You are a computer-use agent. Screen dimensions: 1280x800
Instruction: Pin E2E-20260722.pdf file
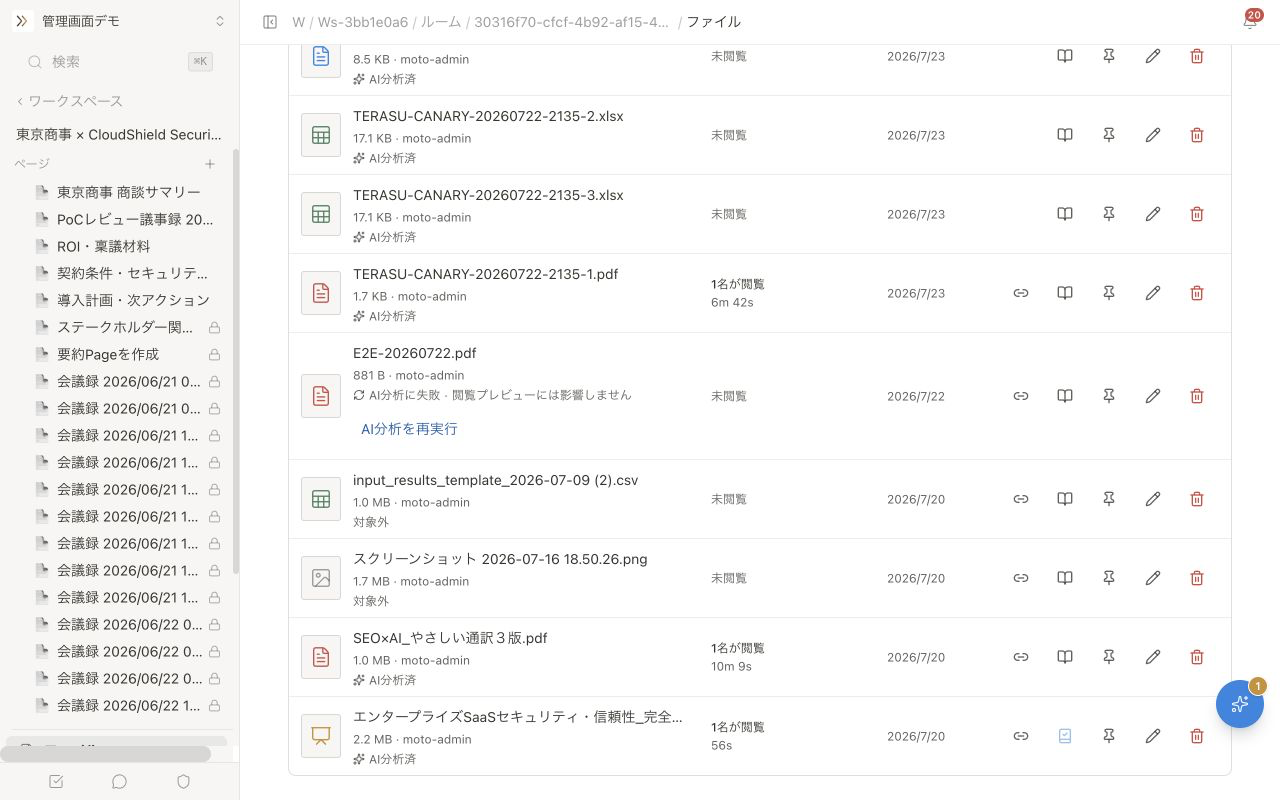click(1109, 396)
